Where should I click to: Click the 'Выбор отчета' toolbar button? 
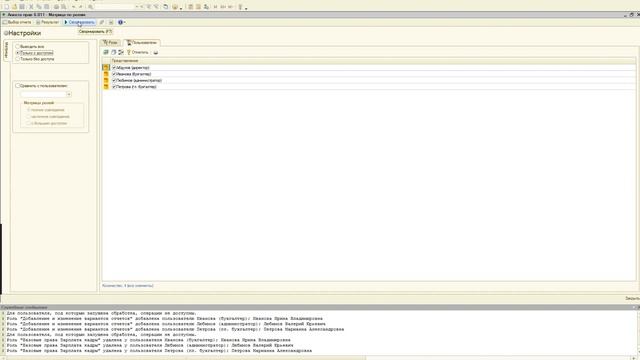(17, 22)
